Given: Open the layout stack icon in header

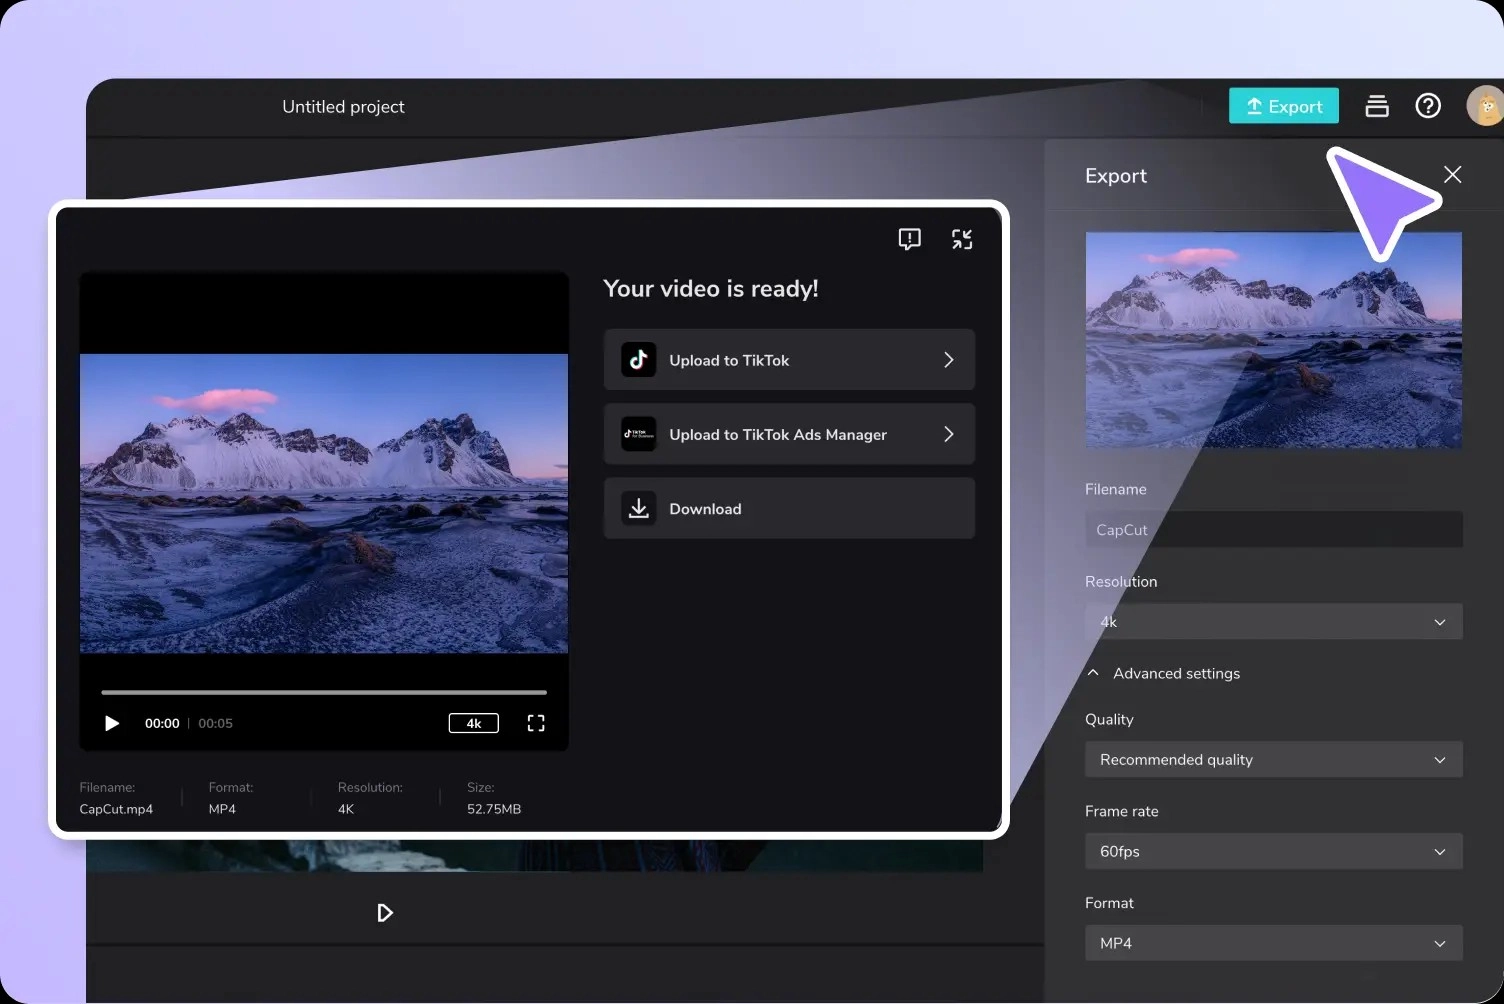Looking at the screenshot, I should (x=1377, y=106).
